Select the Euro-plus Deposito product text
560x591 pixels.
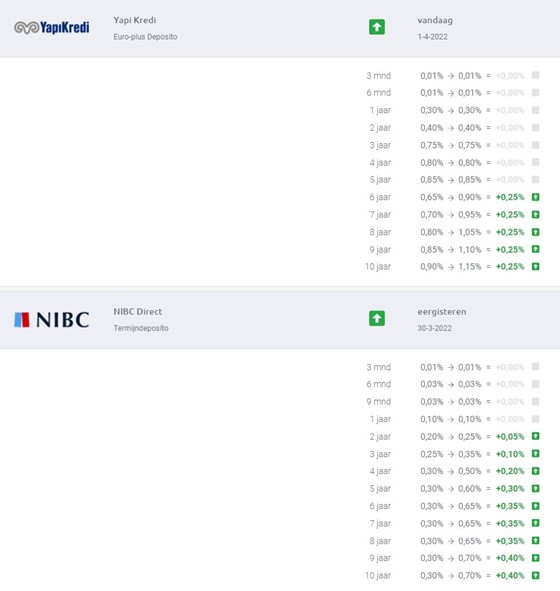pyautogui.click(x=145, y=37)
